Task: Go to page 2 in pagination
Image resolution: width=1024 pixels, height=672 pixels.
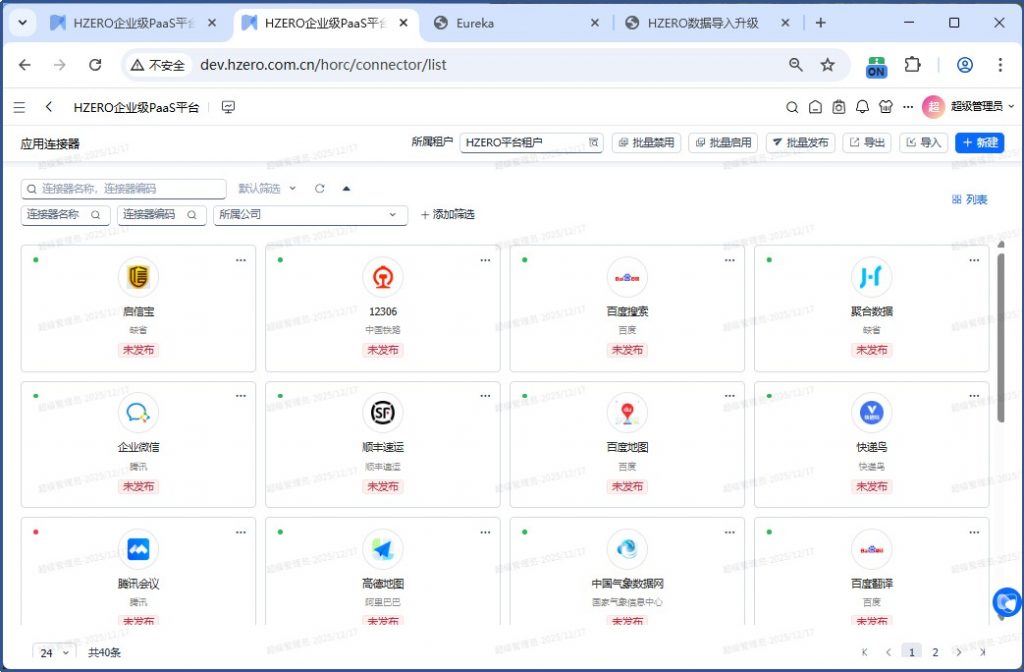Action: coord(935,652)
